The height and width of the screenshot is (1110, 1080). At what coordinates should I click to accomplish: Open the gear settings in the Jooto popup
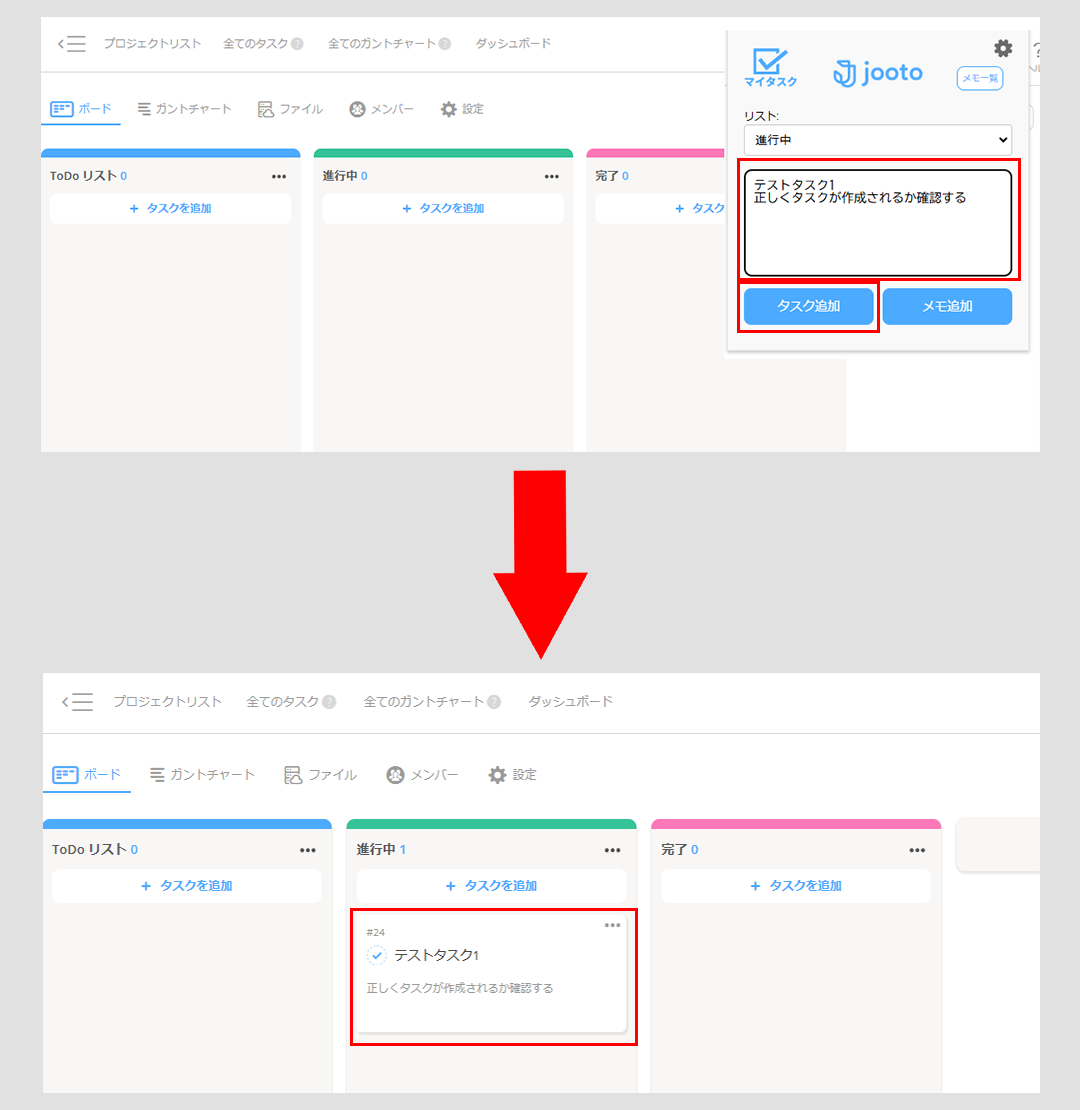click(1002, 48)
